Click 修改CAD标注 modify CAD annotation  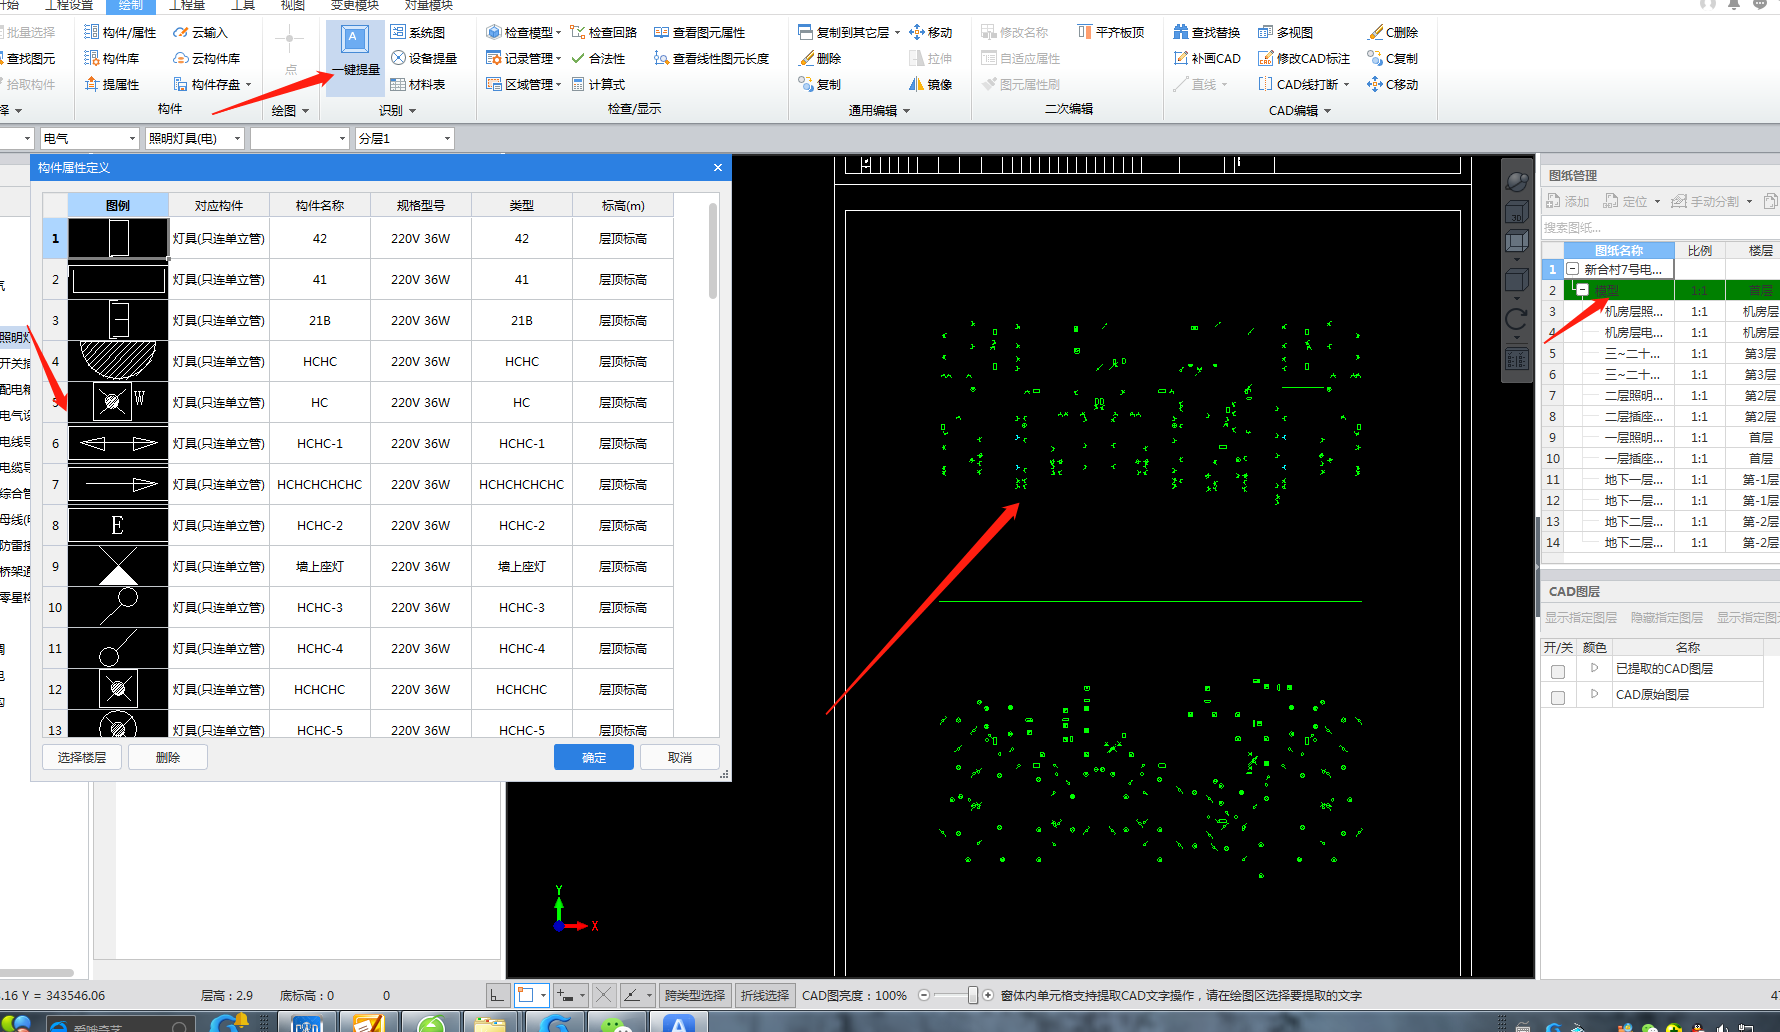tap(1304, 58)
